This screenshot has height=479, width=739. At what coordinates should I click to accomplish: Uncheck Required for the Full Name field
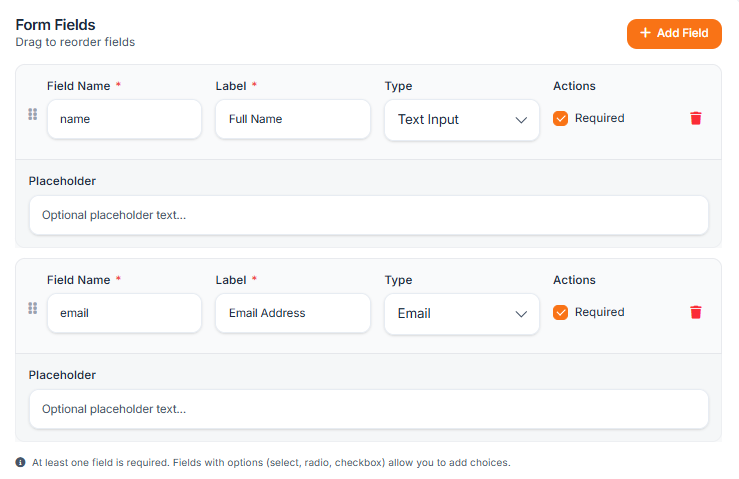click(561, 118)
